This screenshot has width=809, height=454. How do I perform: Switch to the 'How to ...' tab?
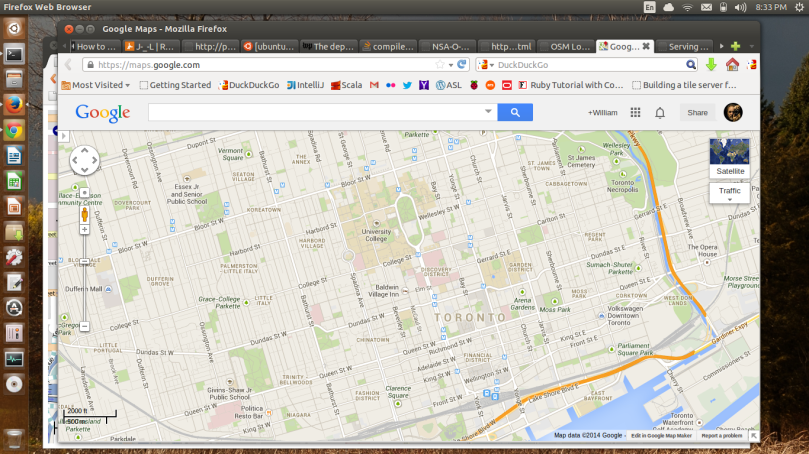(95, 46)
